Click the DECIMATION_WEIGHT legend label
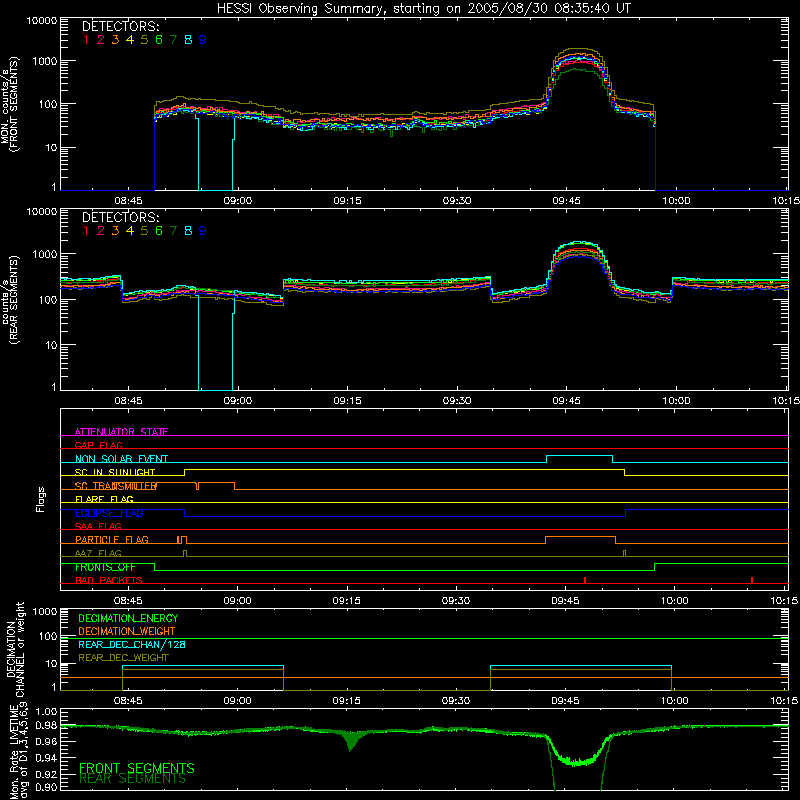Viewport: 800px width, 800px height. 127,632
